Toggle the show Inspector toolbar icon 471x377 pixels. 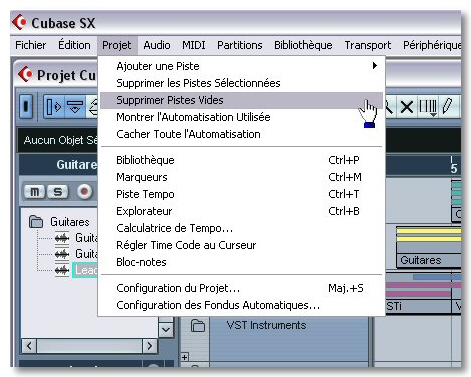[x=54, y=107]
